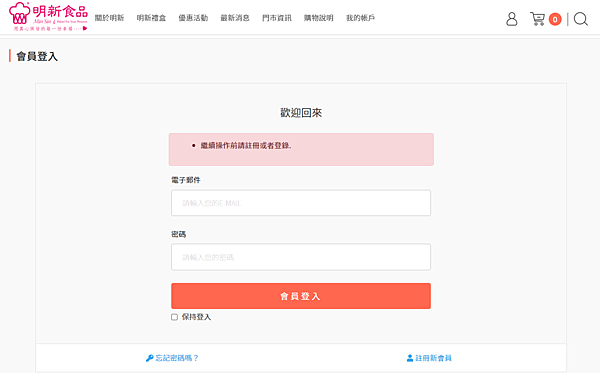The height and width of the screenshot is (373, 600).
Task: Open the search magnifier icon
Action: (581, 19)
